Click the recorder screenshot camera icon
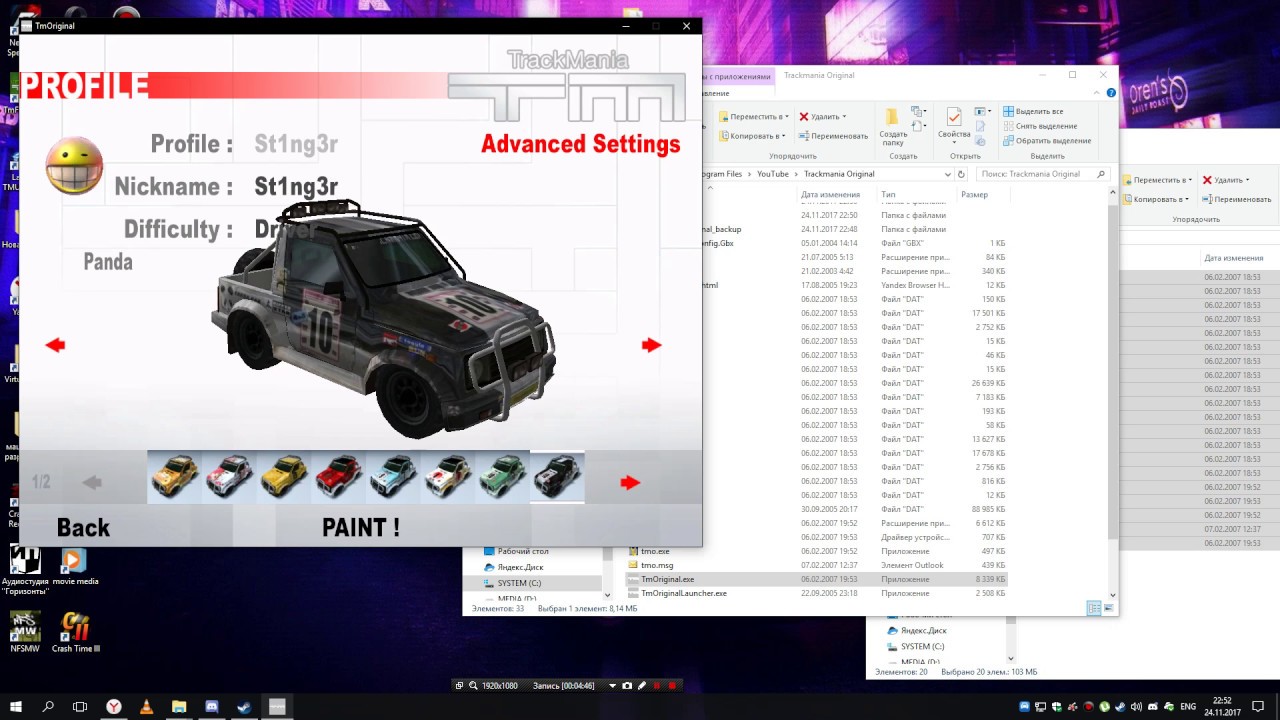Screen dimensions: 1280x720 click(627, 686)
